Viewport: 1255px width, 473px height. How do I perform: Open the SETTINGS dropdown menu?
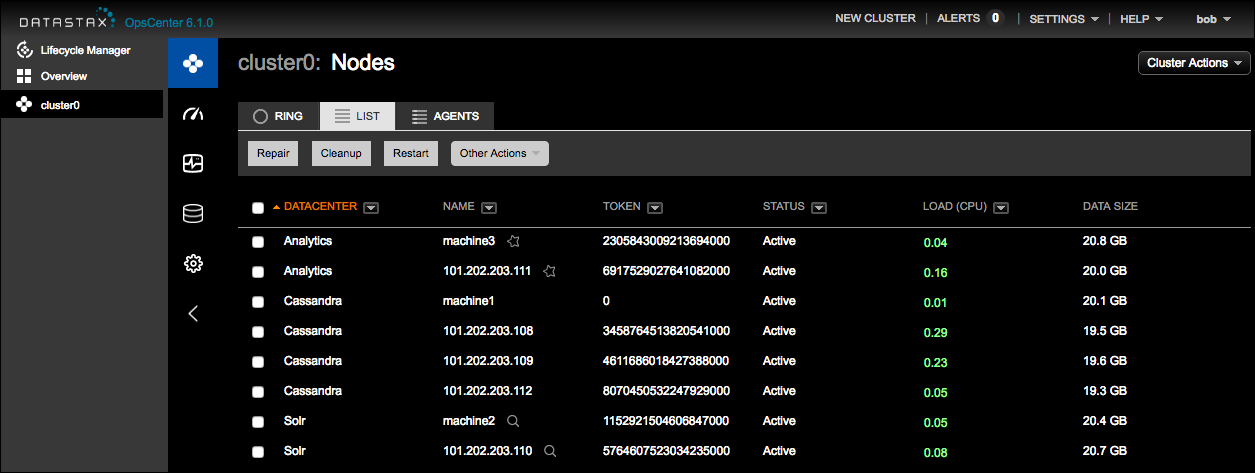(1064, 19)
